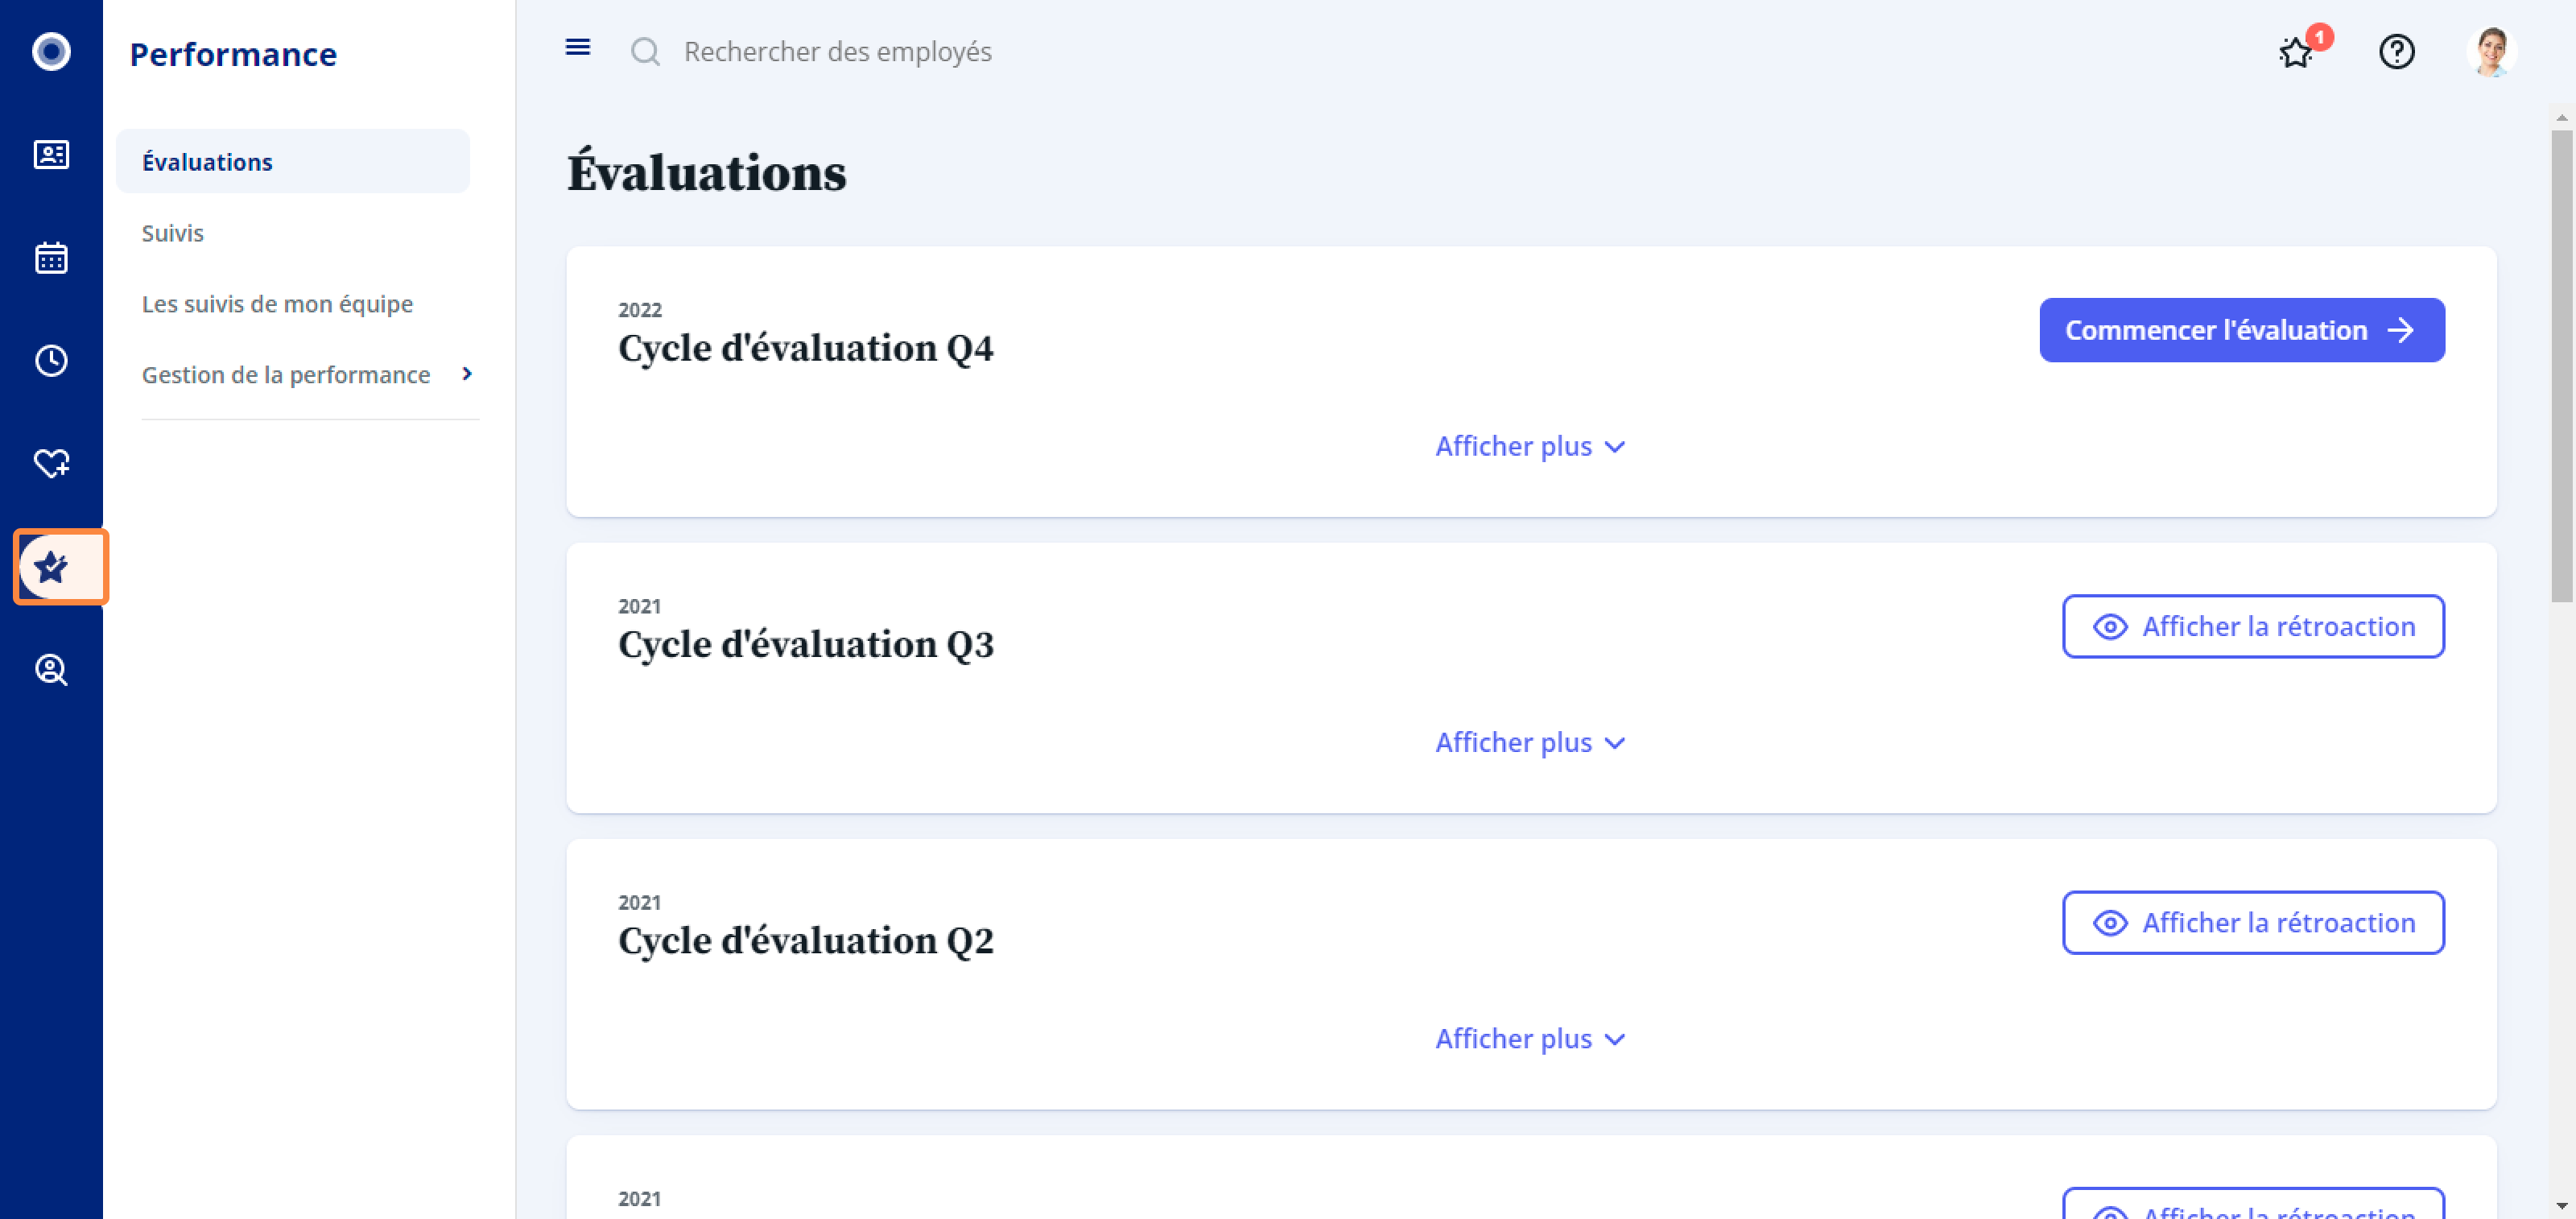Open the recruiting person-search icon
2576x1219 pixels.
pyautogui.click(x=51, y=669)
